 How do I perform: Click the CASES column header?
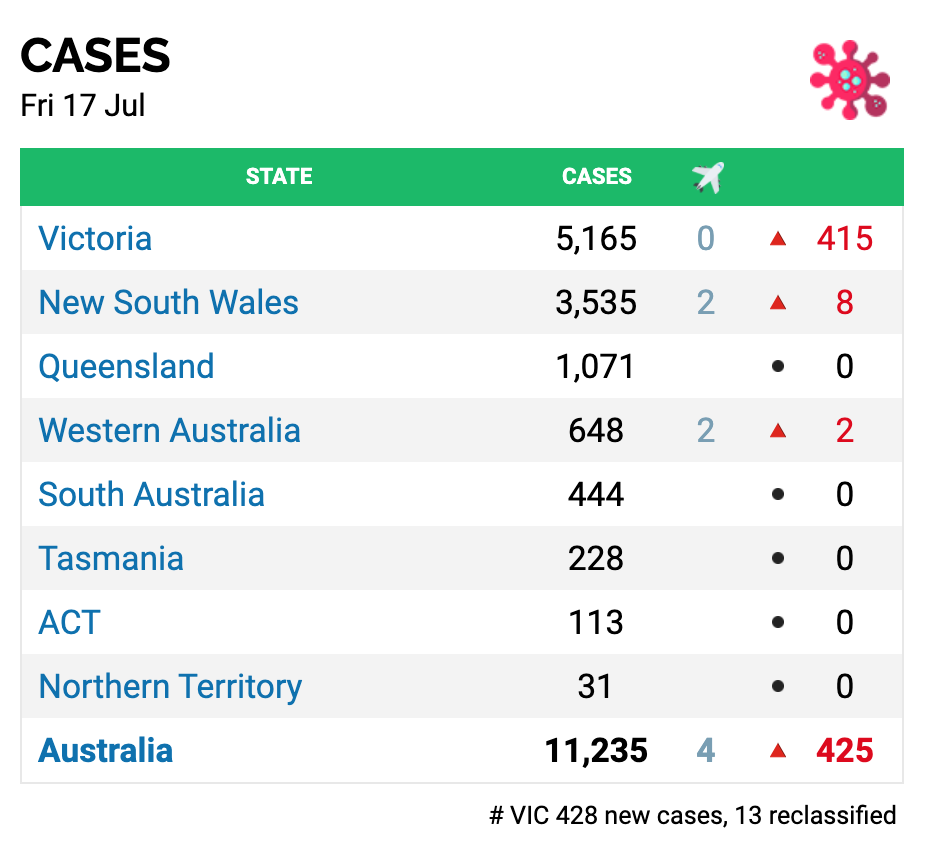597,177
